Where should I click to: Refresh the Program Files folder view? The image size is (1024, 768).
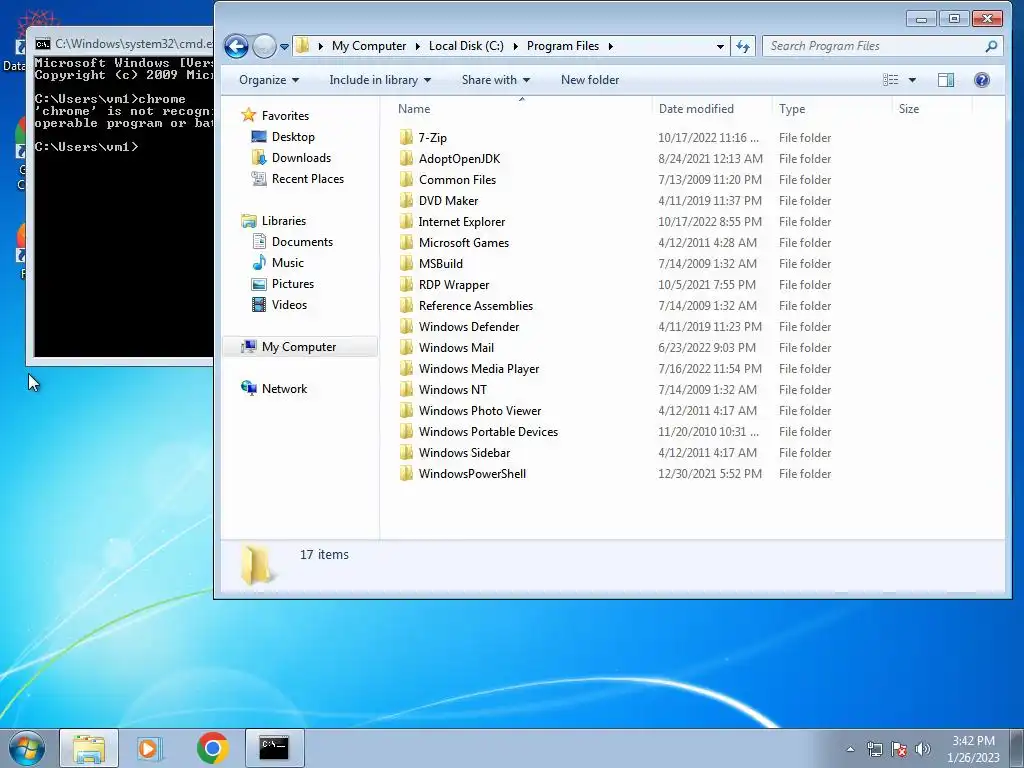(x=743, y=46)
